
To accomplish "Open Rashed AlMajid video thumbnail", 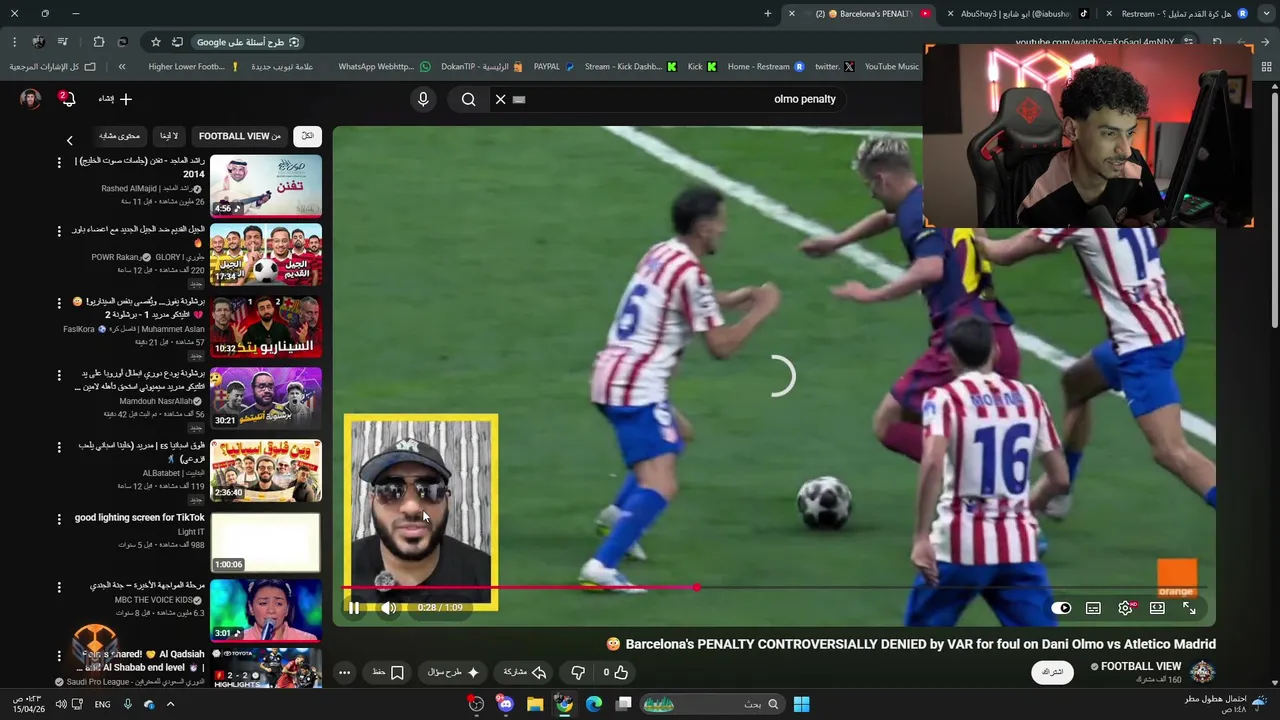I will pyautogui.click(x=266, y=186).
